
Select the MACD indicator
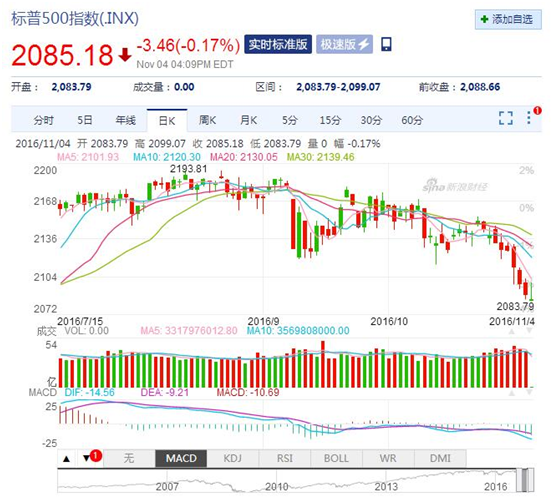point(181,458)
